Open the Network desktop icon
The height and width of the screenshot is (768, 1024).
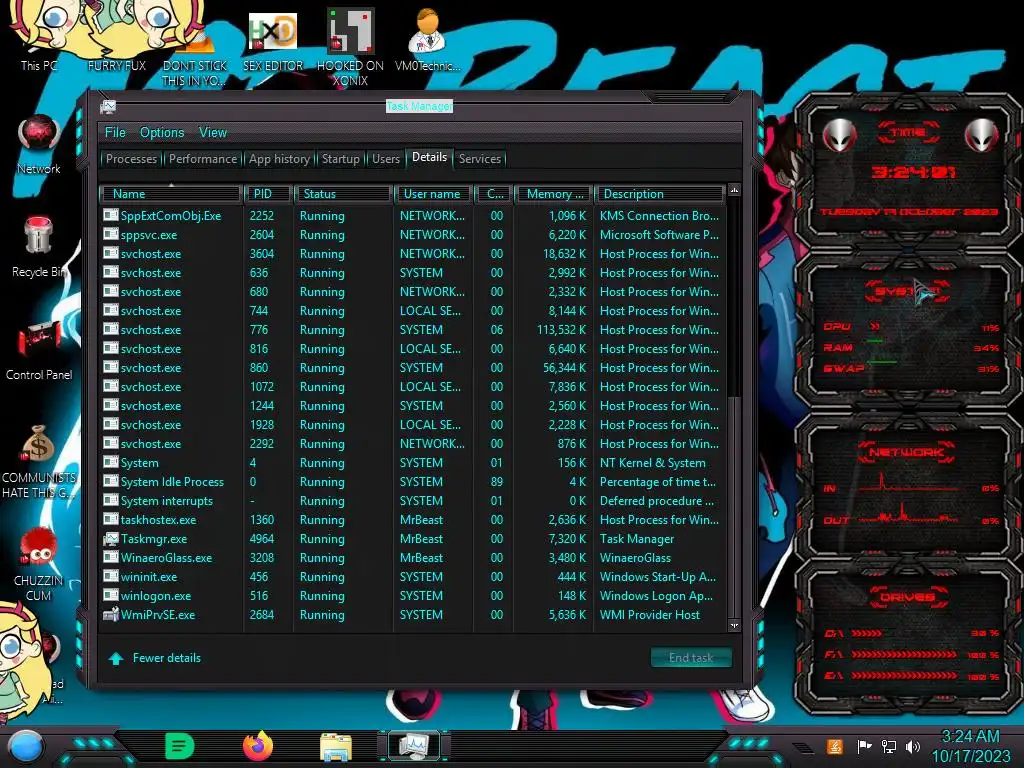[39, 144]
